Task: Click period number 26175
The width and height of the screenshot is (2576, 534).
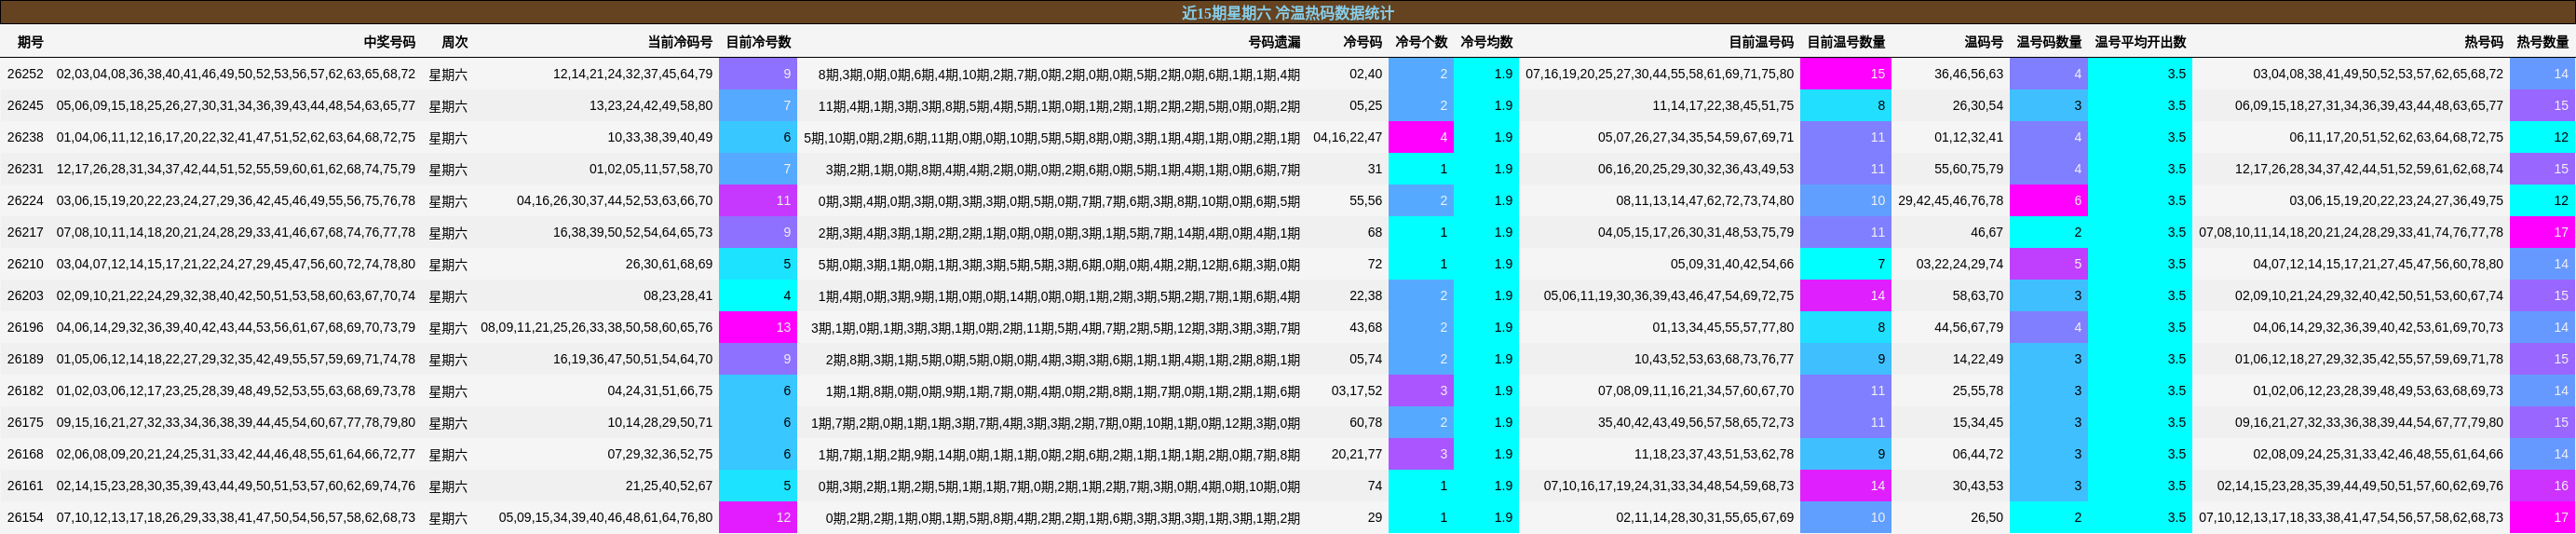Action: pyautogui.click(x=25, y=422)
